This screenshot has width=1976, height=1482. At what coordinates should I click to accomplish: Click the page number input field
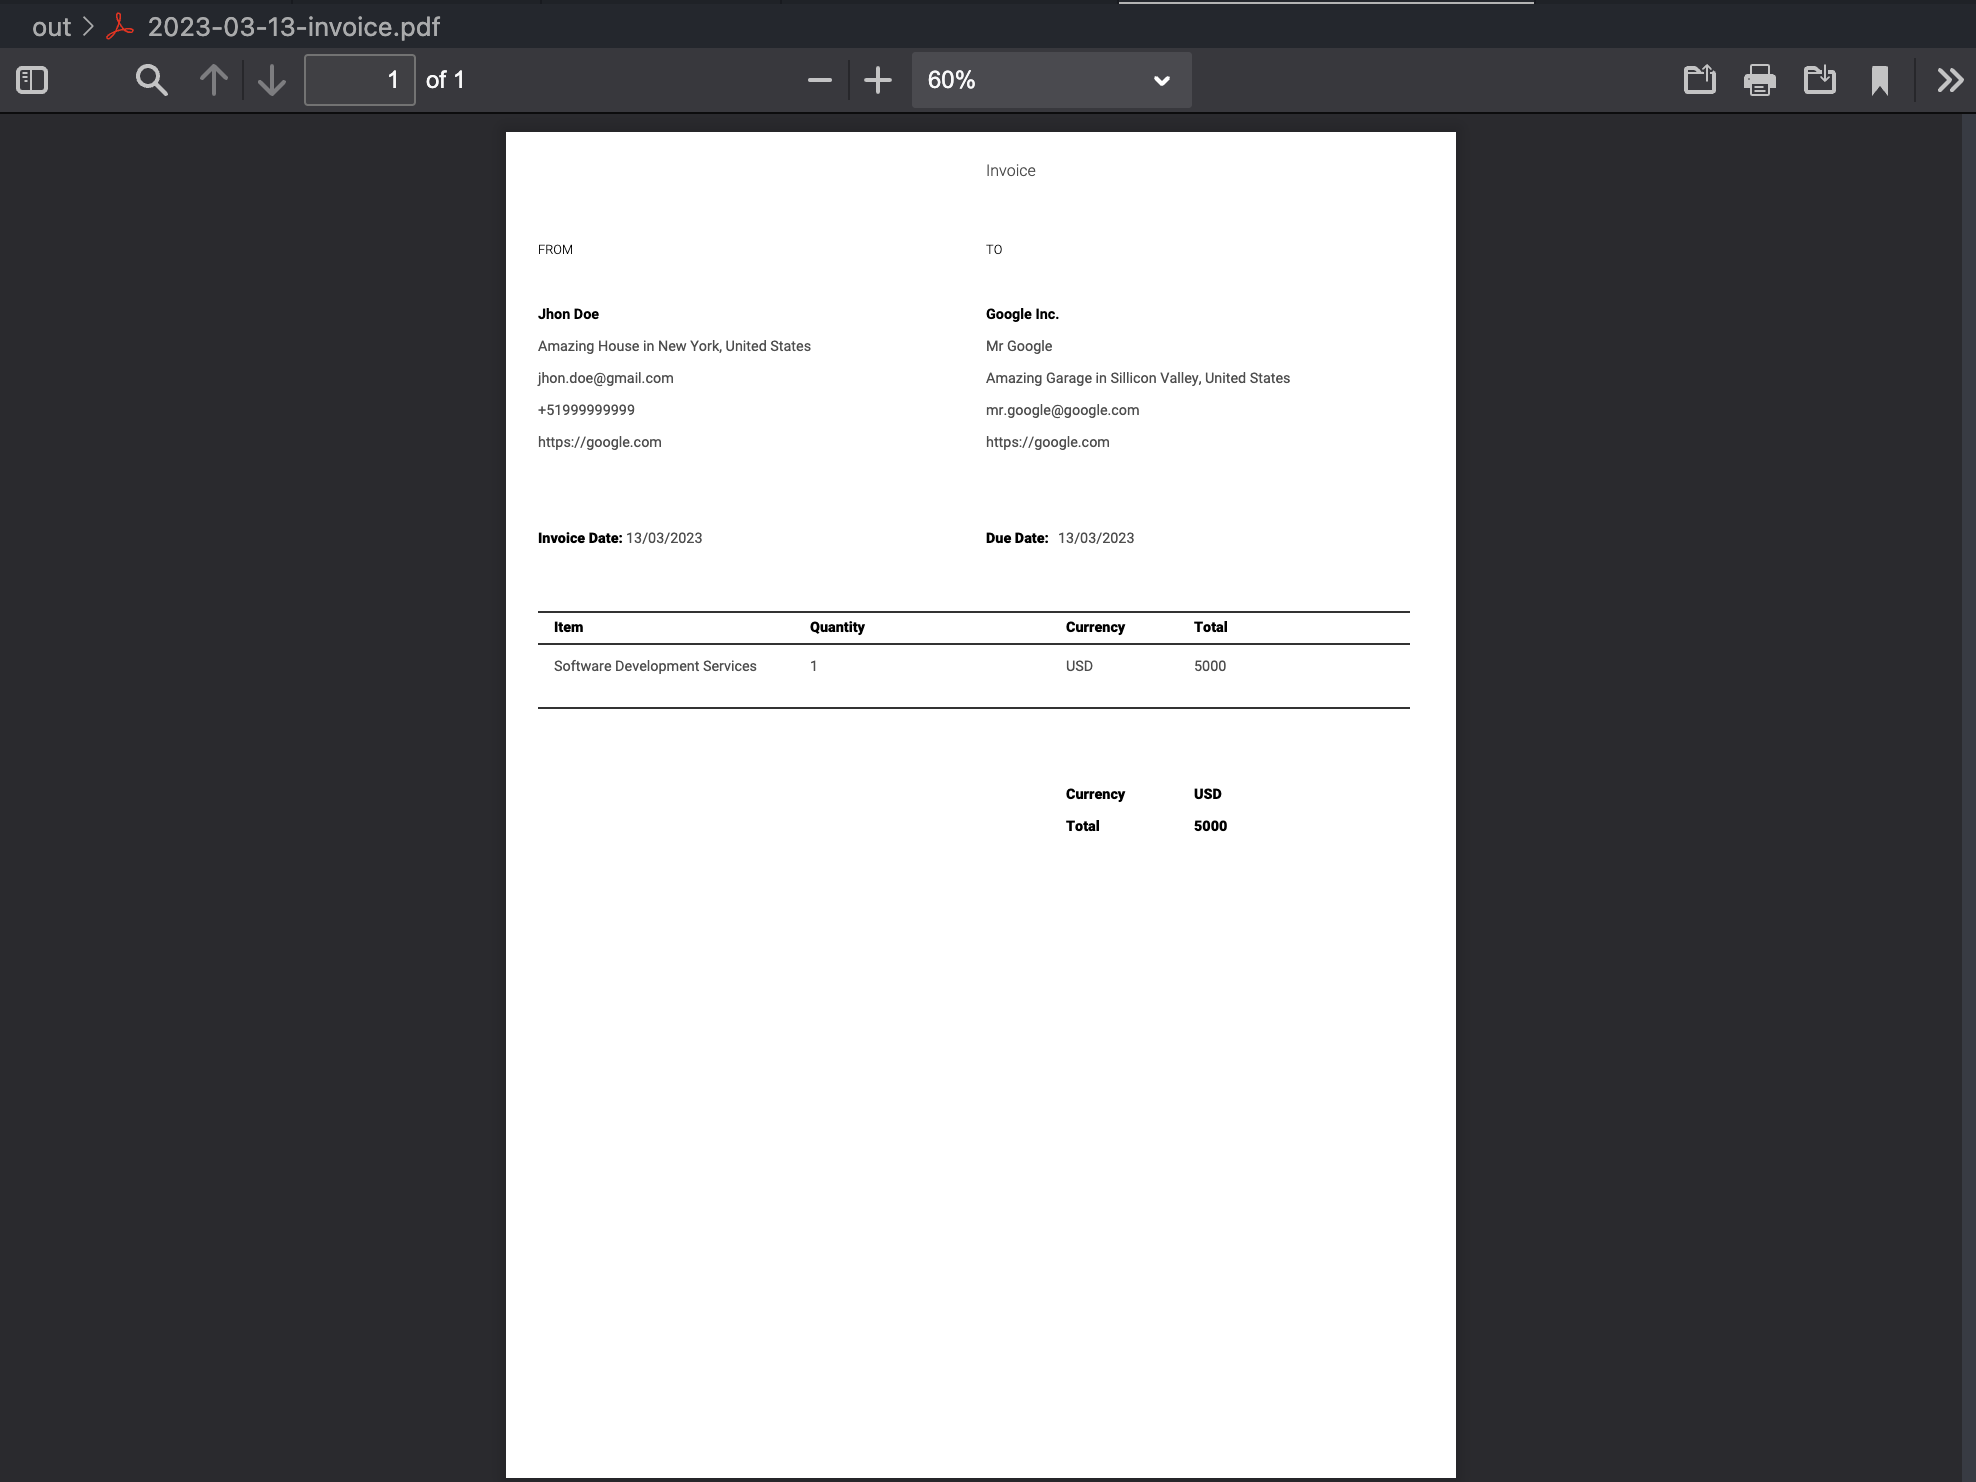(359, 80)
